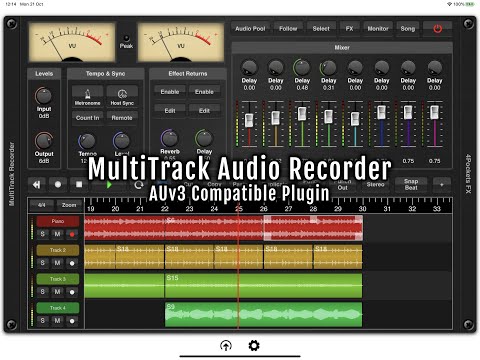
Task: Mute the Piano track
Action: pyautogui.click(x=57, y=234)
